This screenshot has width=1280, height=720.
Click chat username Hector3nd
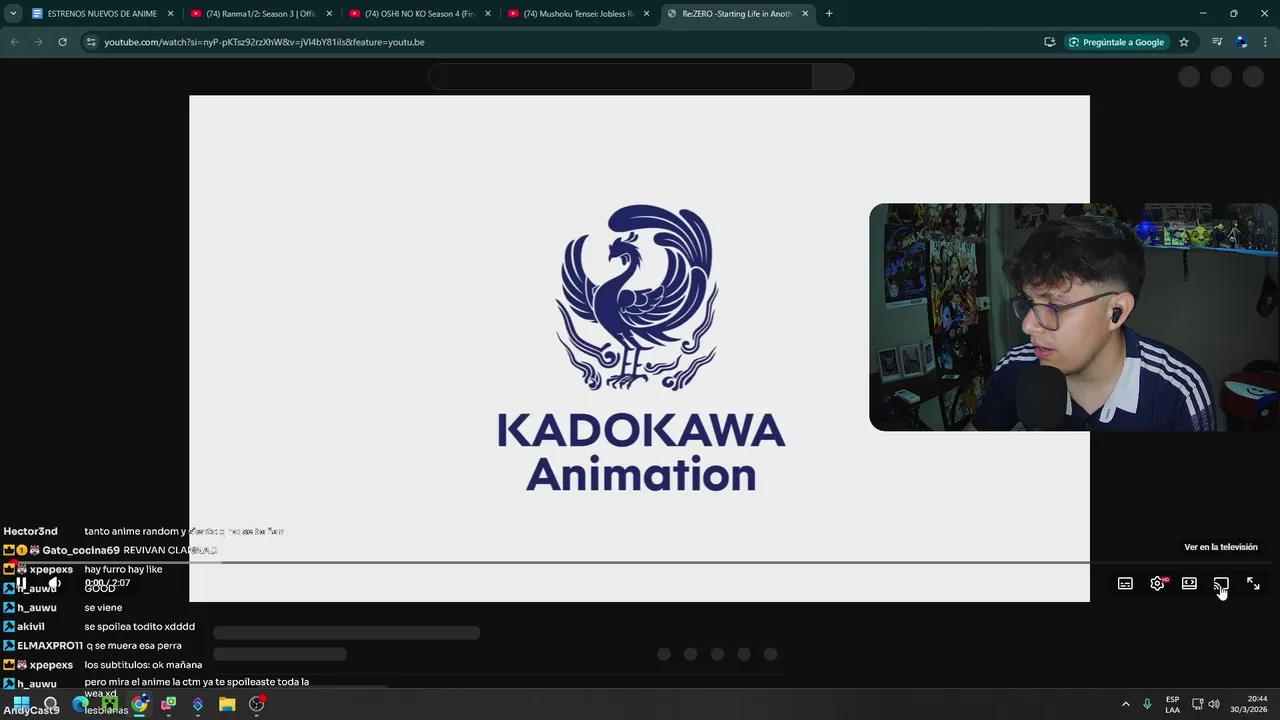click(30, 531)
